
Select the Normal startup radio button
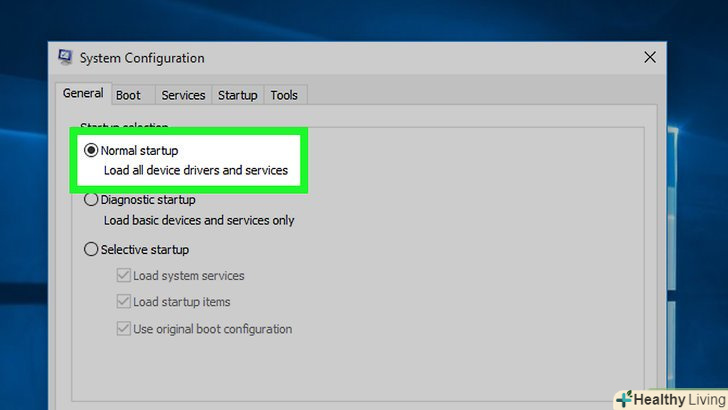(x=92, y=150)
